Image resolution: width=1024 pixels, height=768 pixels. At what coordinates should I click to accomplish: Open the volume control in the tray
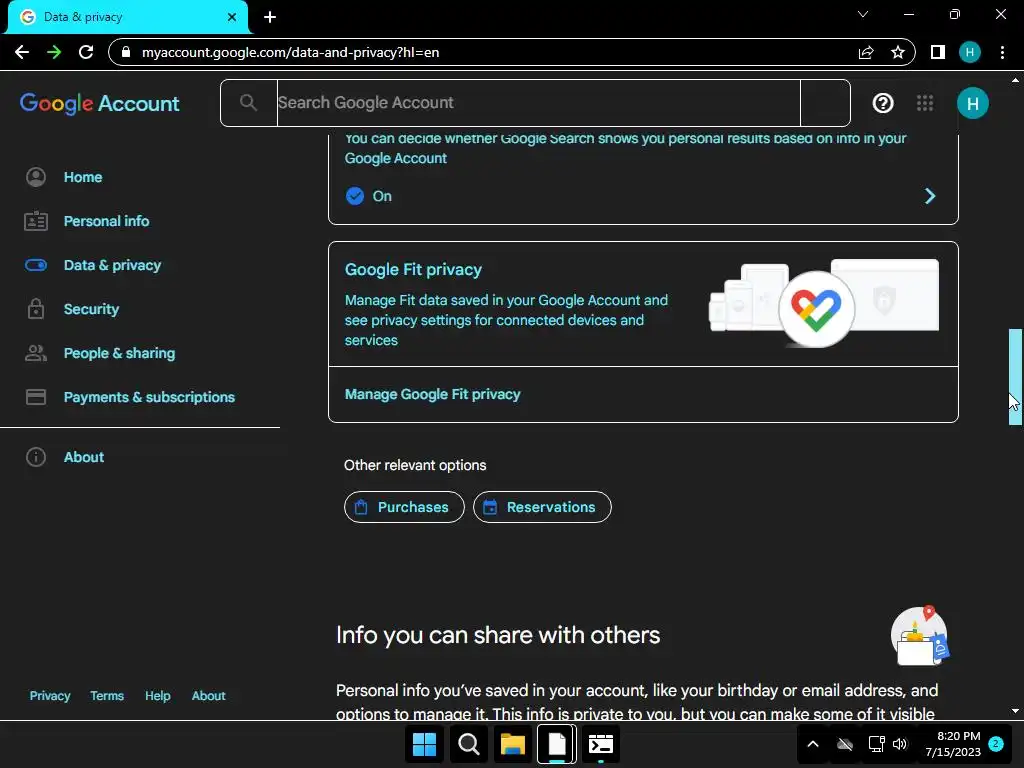(x=900, y=744)
